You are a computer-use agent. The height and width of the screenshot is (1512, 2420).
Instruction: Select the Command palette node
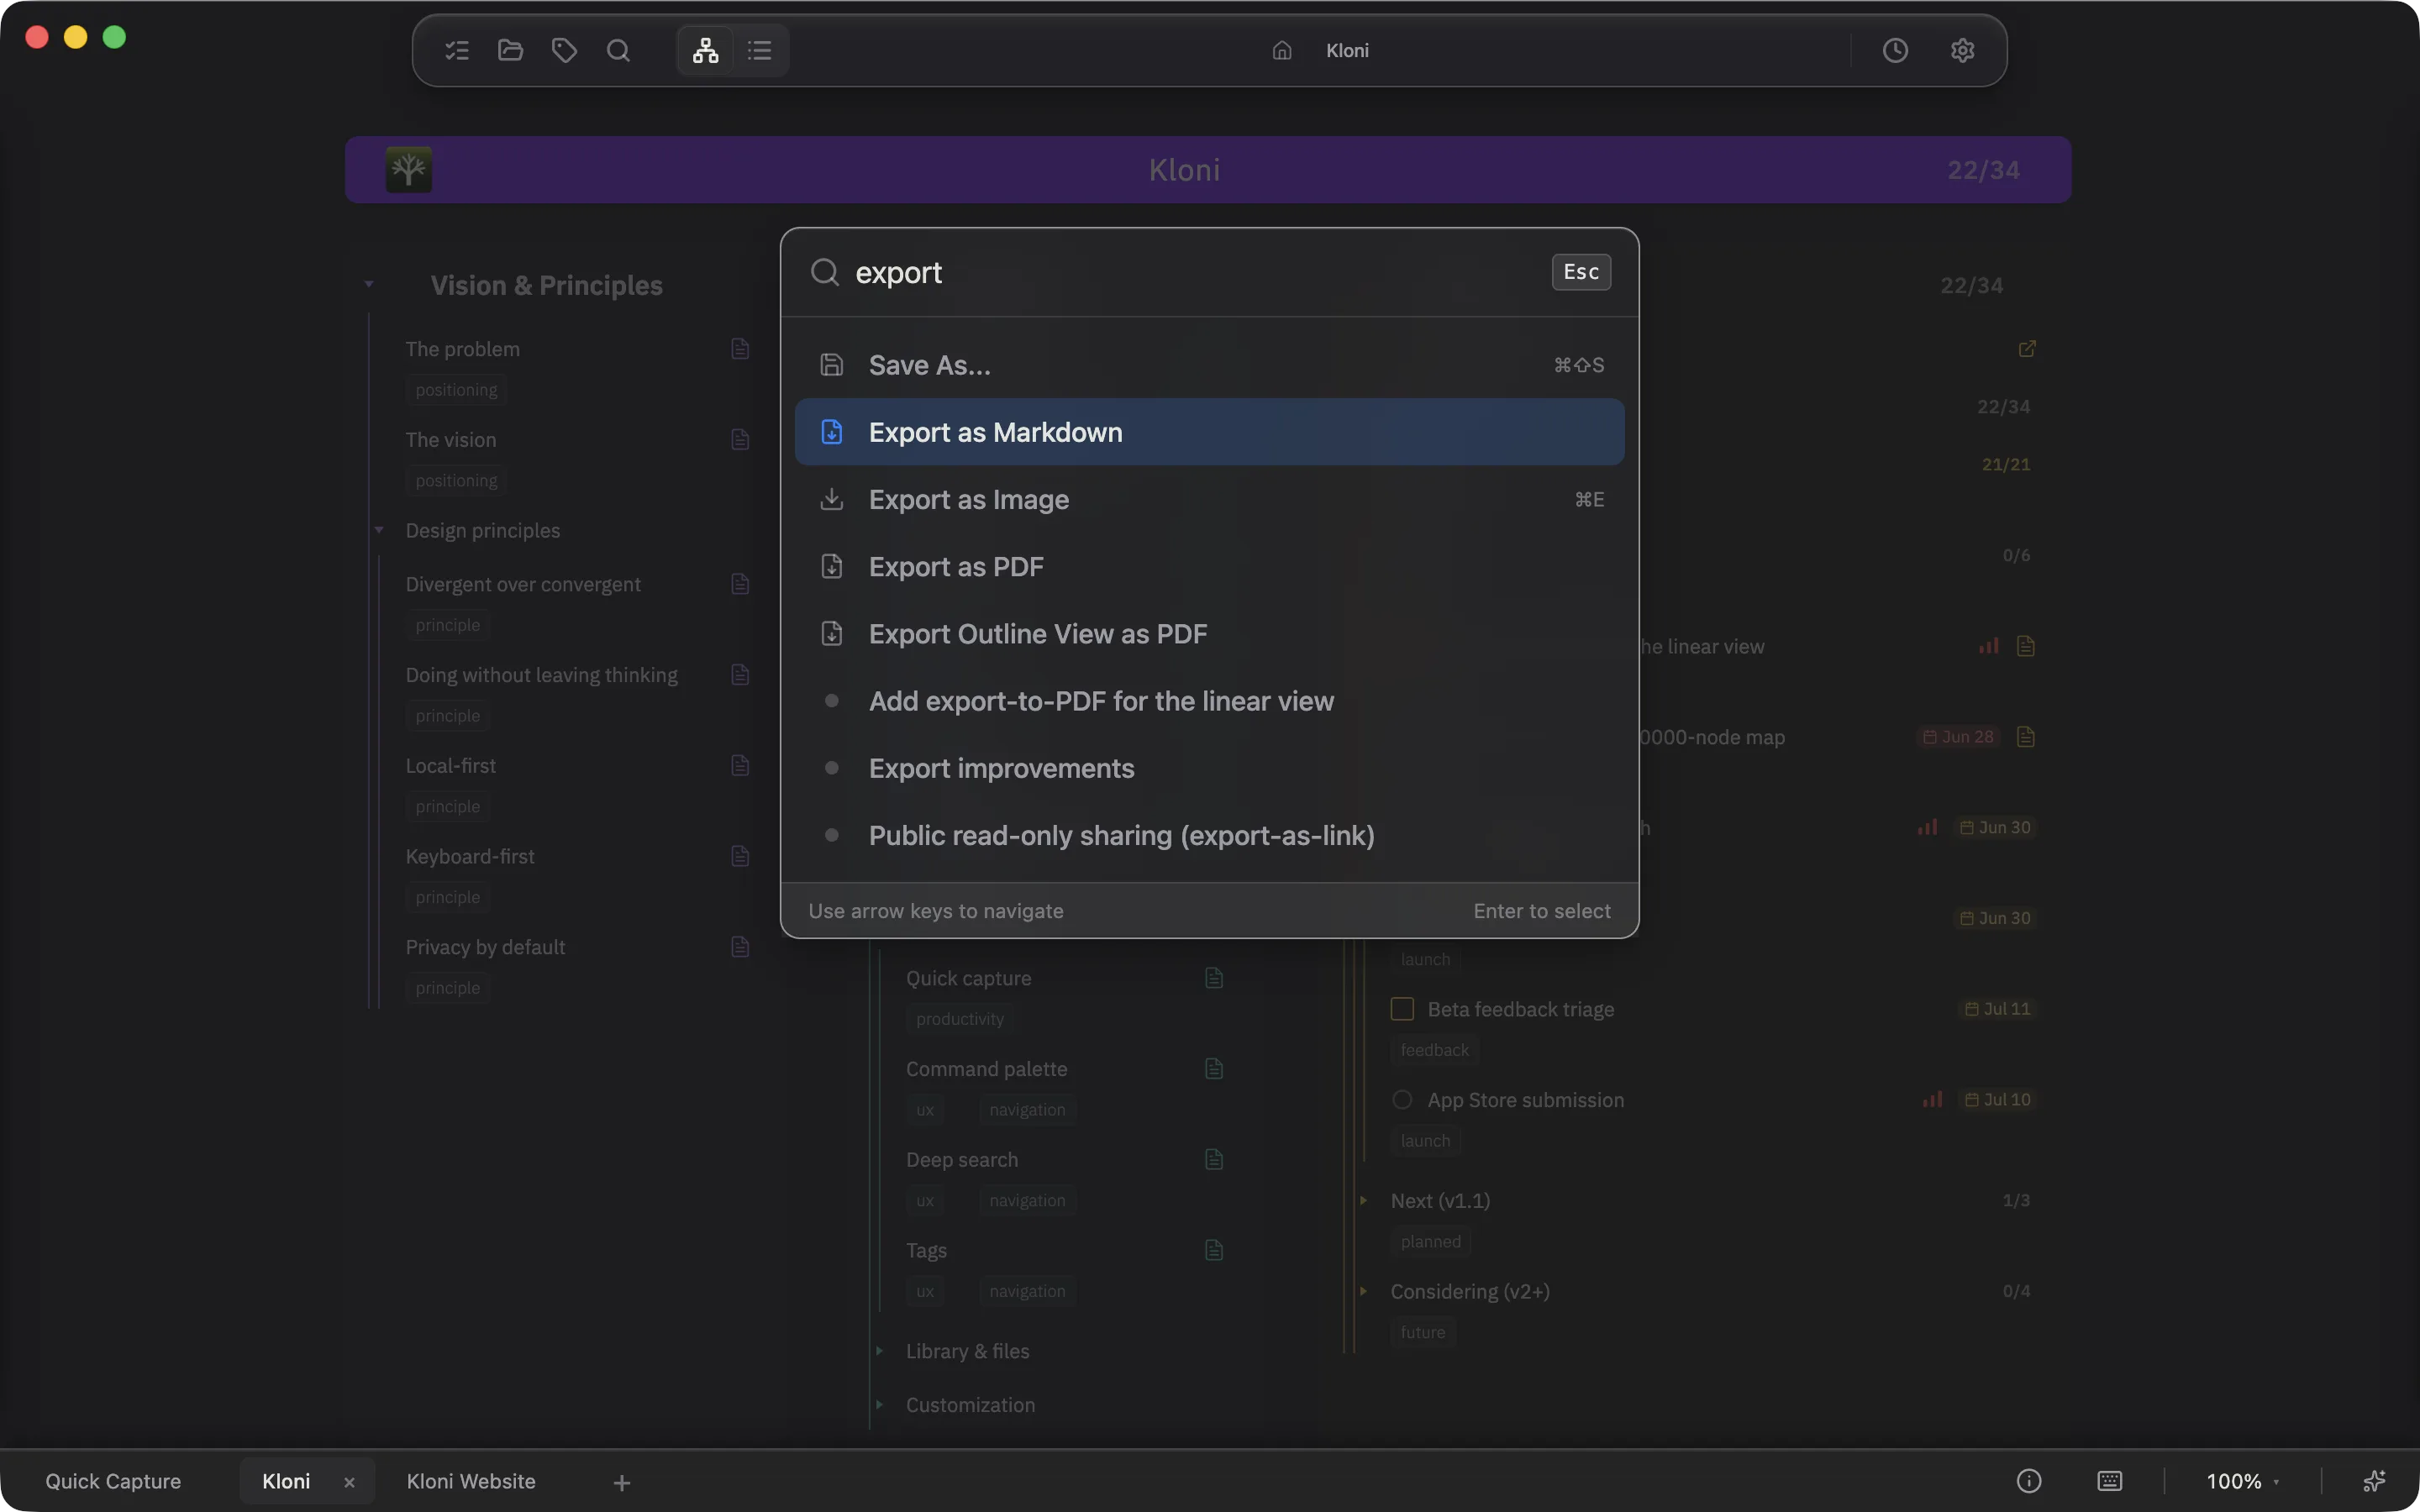point(986,1069)
